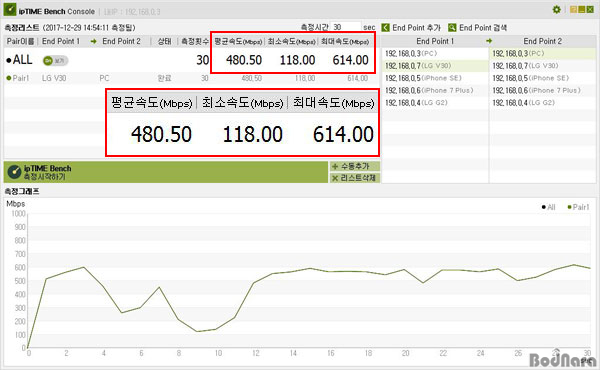Screen dimensions: 600x370
Task: Click the 측정횟수 column header
Action: 195,41
